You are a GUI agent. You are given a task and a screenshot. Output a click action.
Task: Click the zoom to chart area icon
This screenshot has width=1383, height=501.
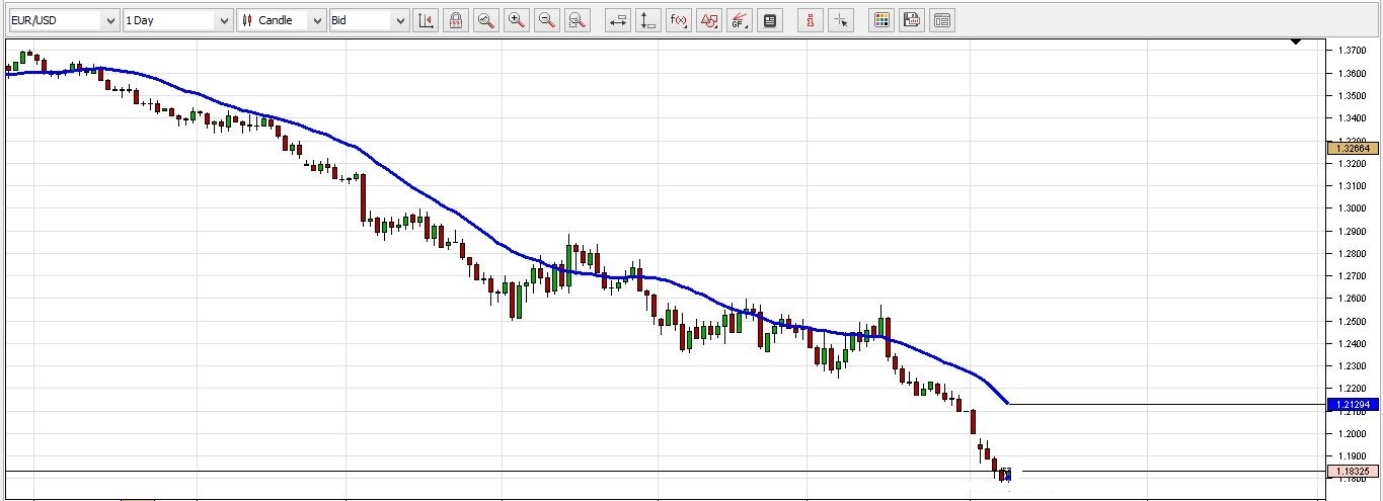pyautogui.click(x=486, y=20)
